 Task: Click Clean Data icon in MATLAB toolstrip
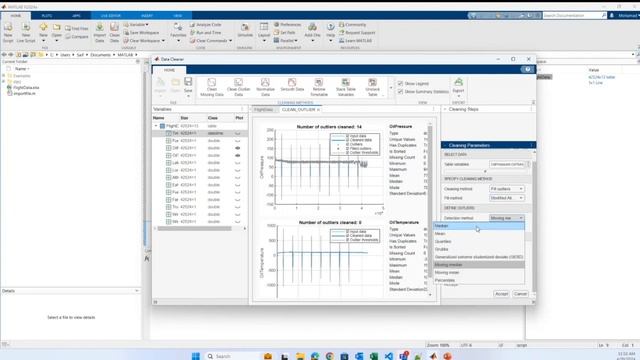114,32
